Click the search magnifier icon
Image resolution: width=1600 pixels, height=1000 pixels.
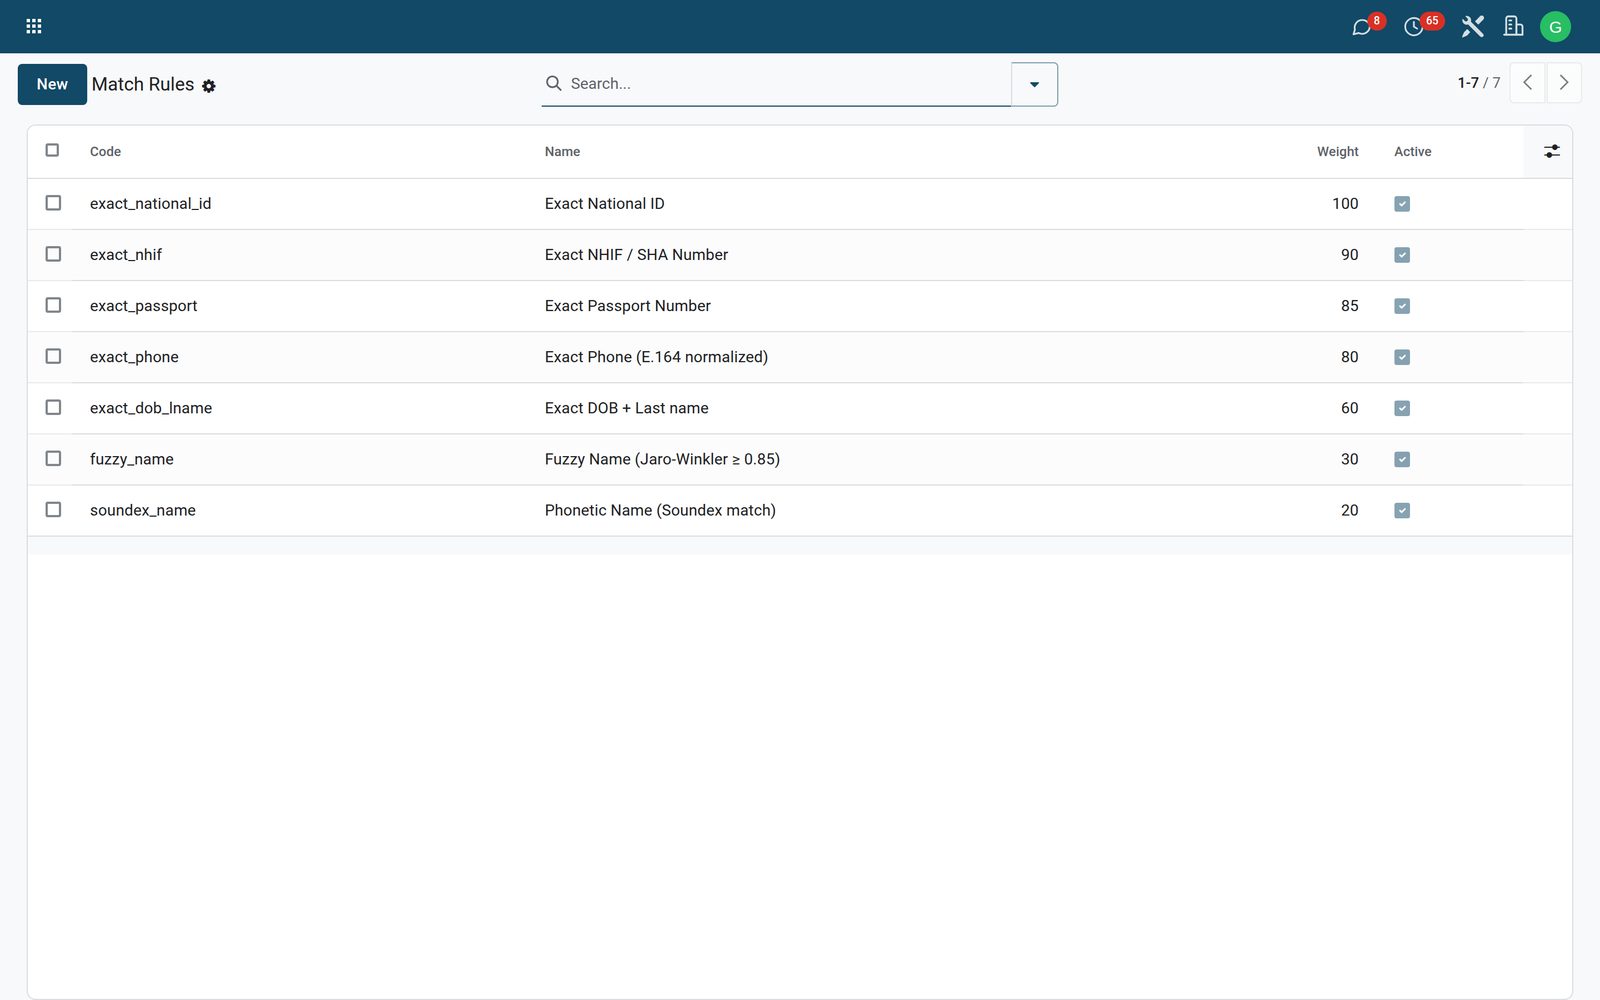point(553,83)
